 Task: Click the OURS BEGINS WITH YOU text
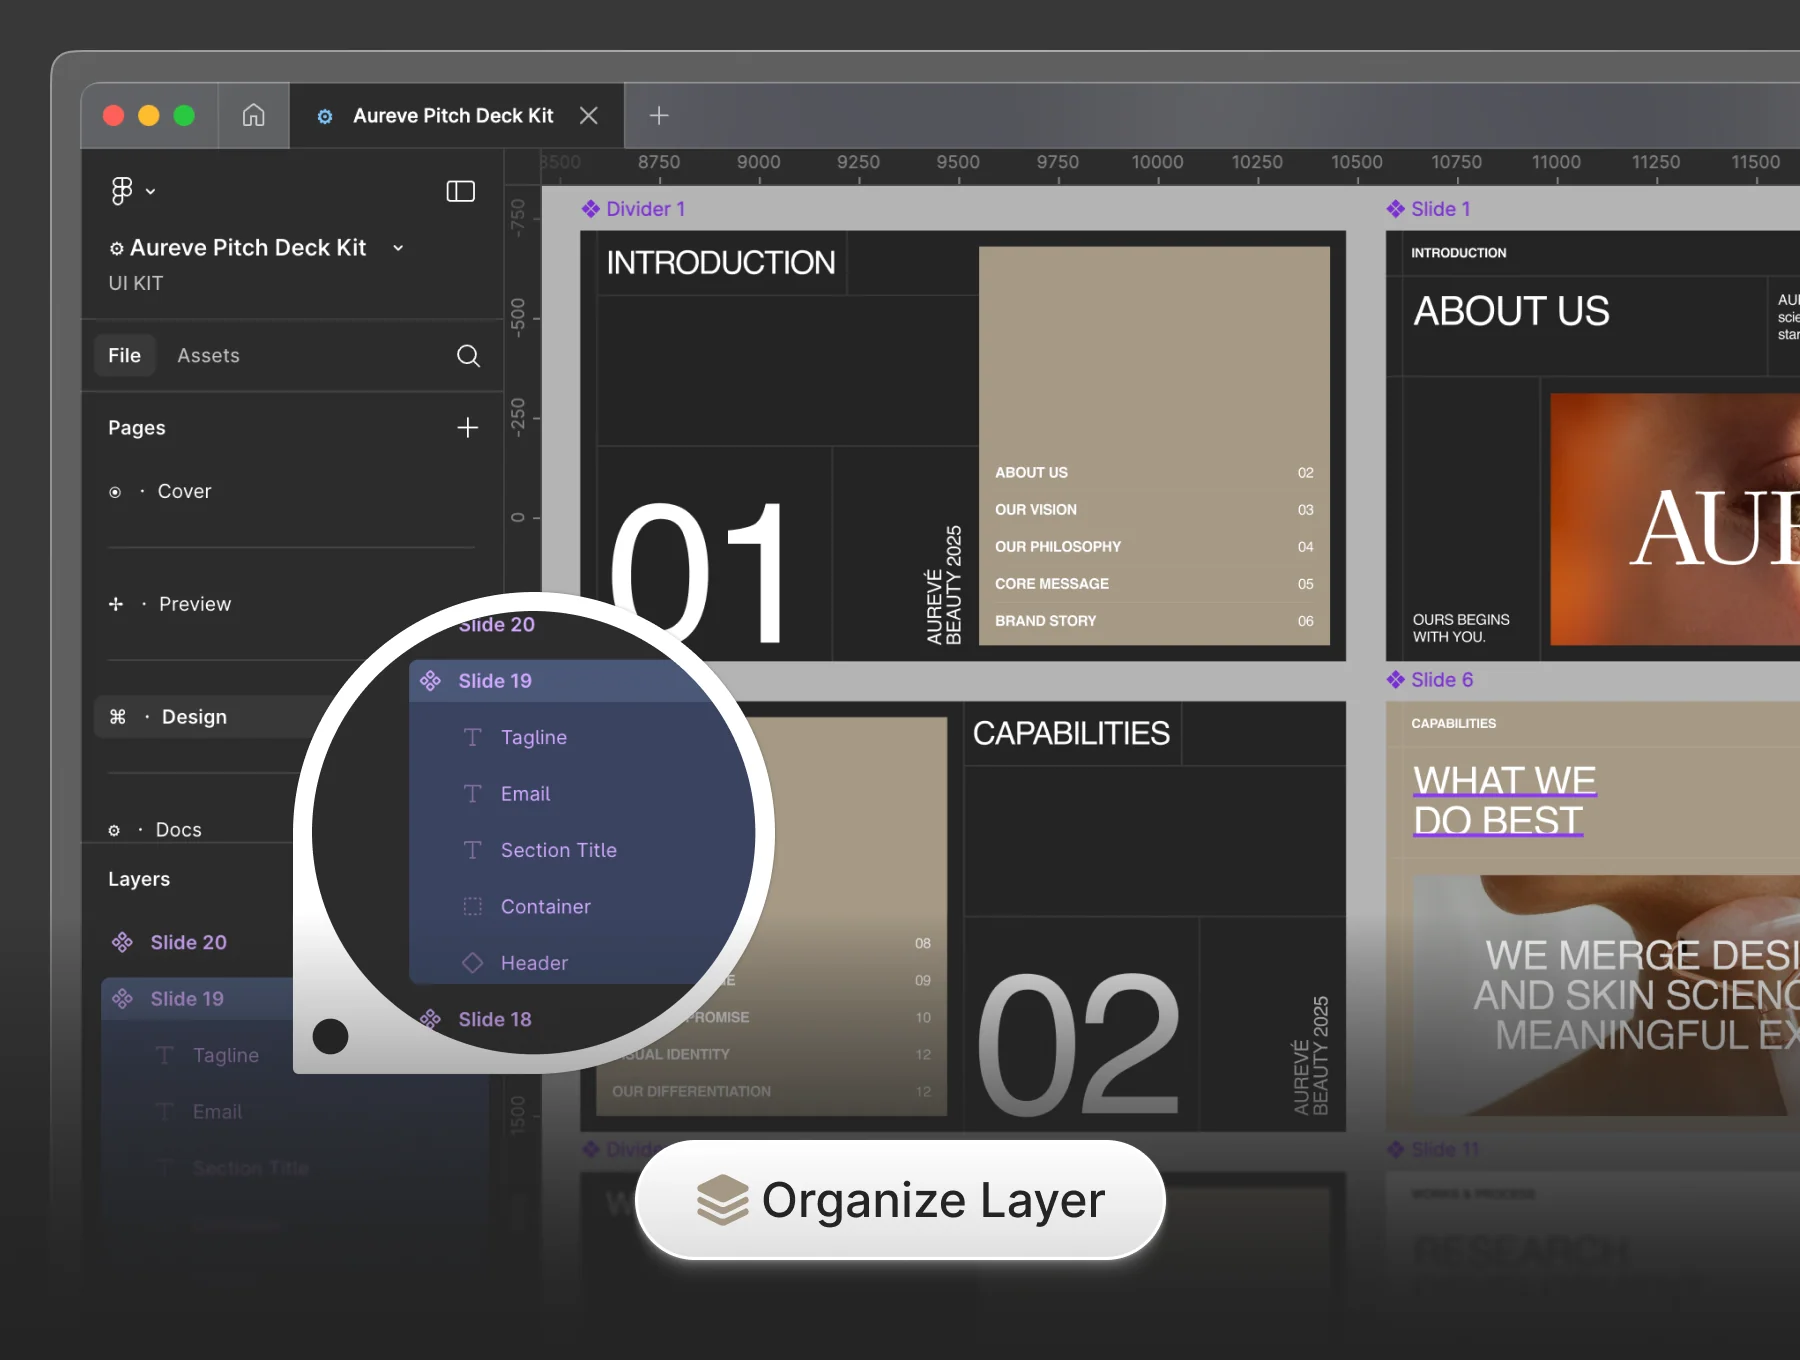coord(1461,628)
